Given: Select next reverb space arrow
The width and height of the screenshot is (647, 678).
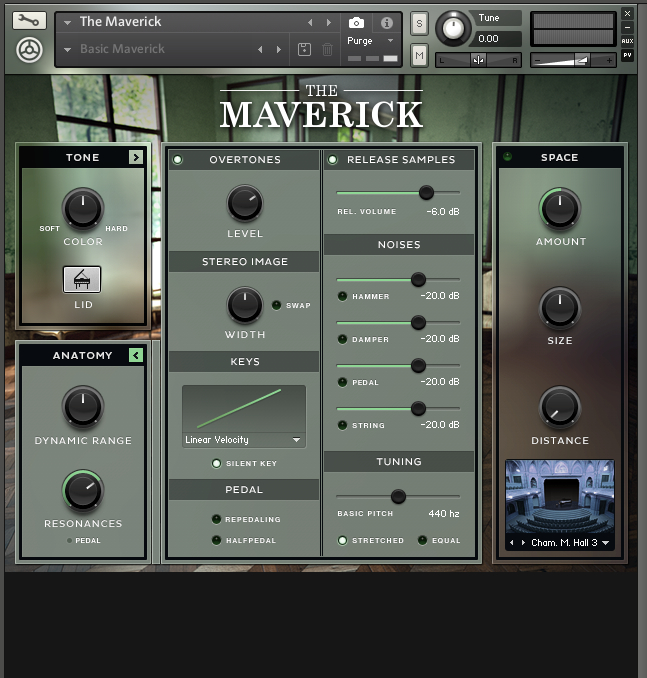Looking at the screenshot, I should (523, 543).
